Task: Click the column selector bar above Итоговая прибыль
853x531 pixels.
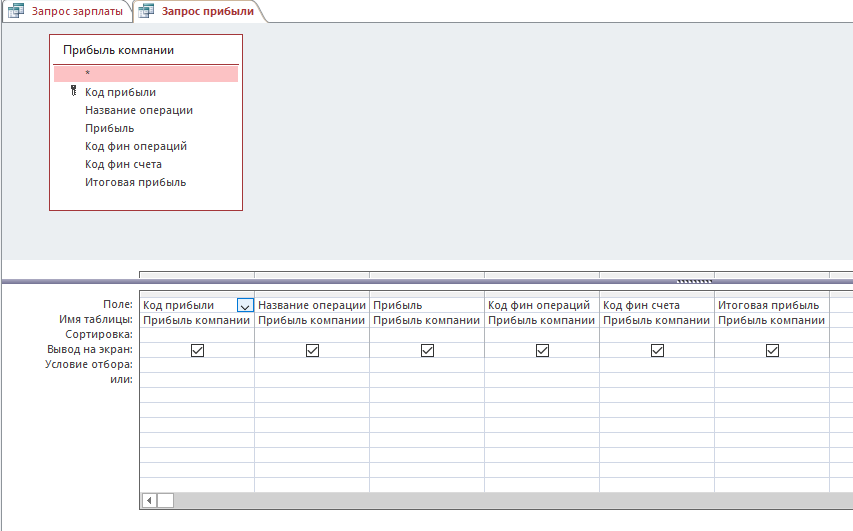Action: 771,294
